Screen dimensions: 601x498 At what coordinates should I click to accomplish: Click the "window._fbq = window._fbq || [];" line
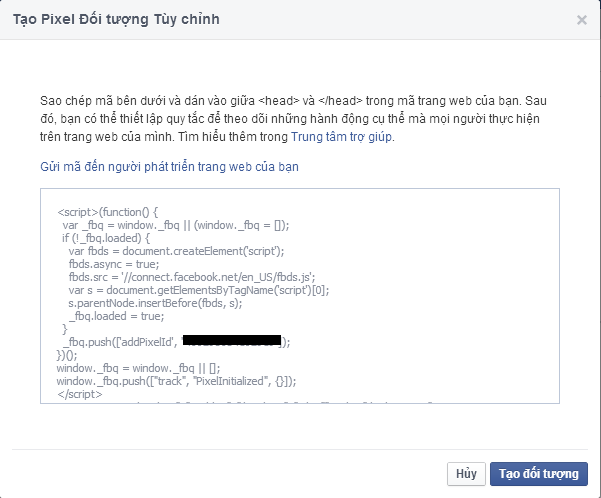point(138,368)
